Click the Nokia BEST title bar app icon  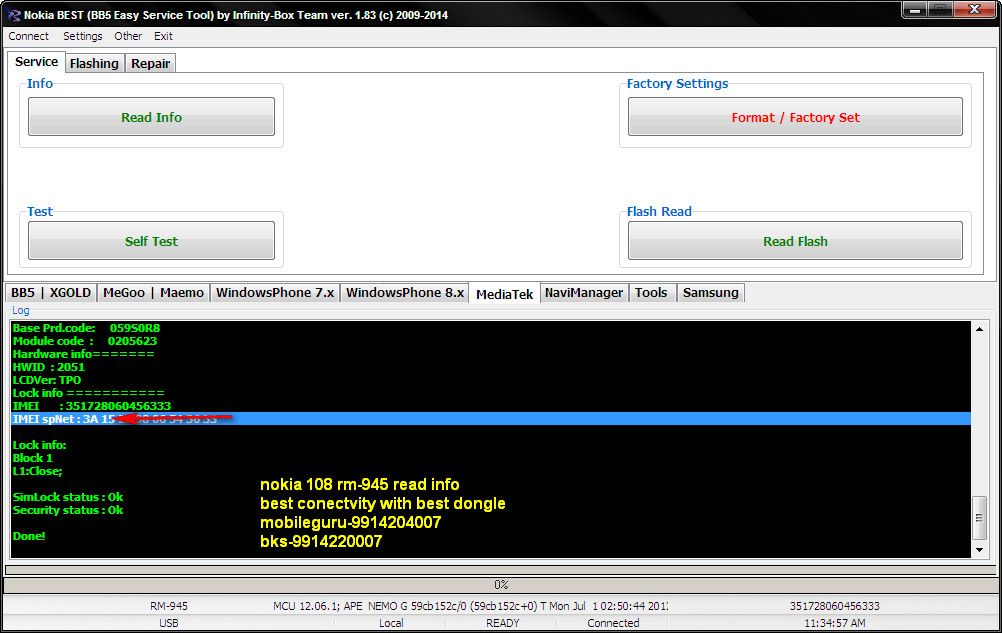coord(13,15)
